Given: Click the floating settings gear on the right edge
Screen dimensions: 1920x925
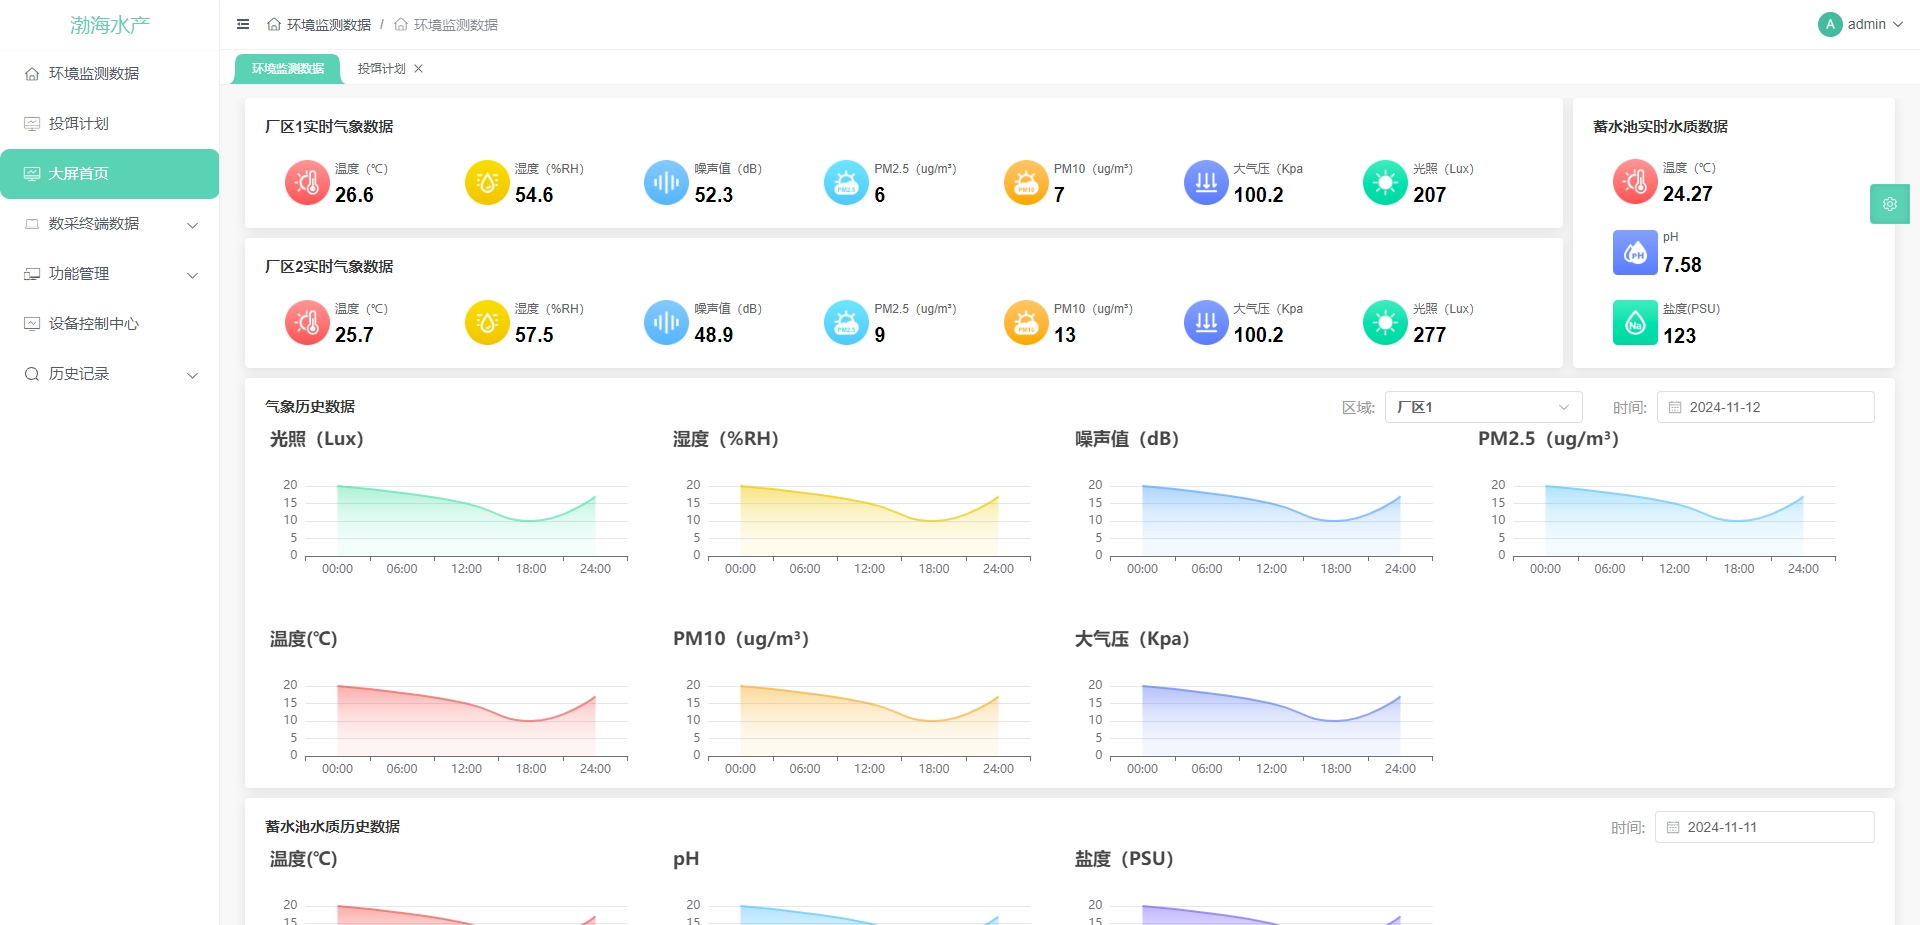Looking at the screenshot, I should 1890,203.
